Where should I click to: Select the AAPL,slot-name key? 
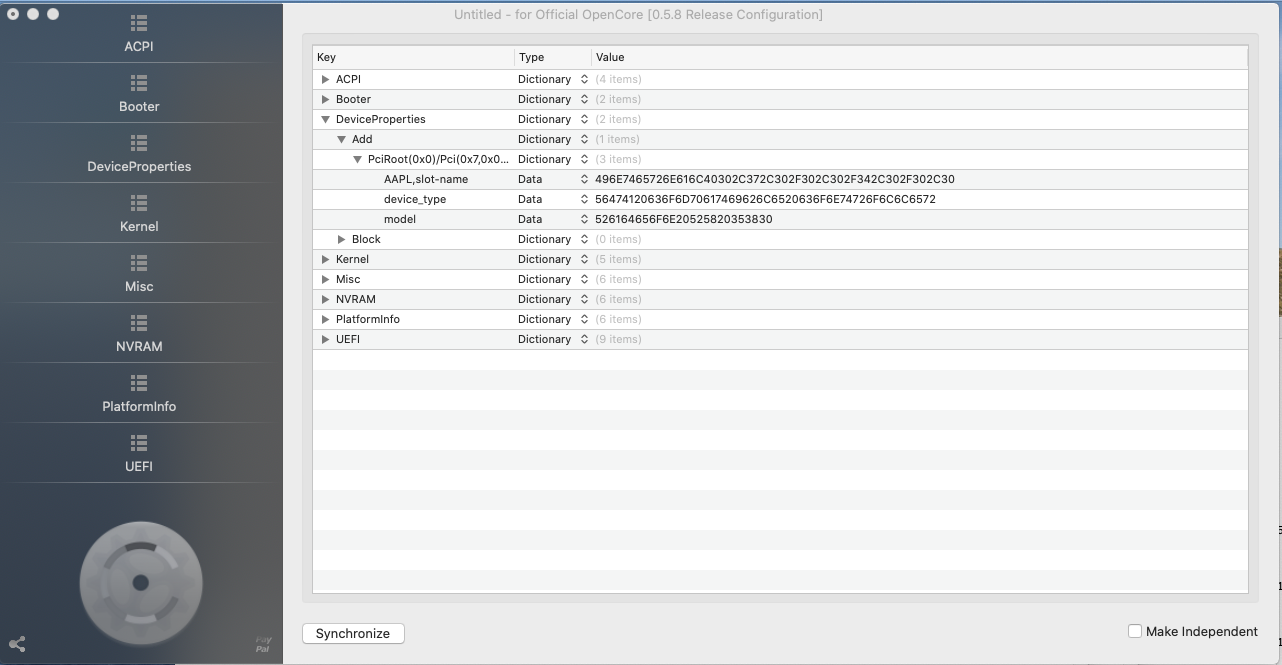tap(426, 179)
